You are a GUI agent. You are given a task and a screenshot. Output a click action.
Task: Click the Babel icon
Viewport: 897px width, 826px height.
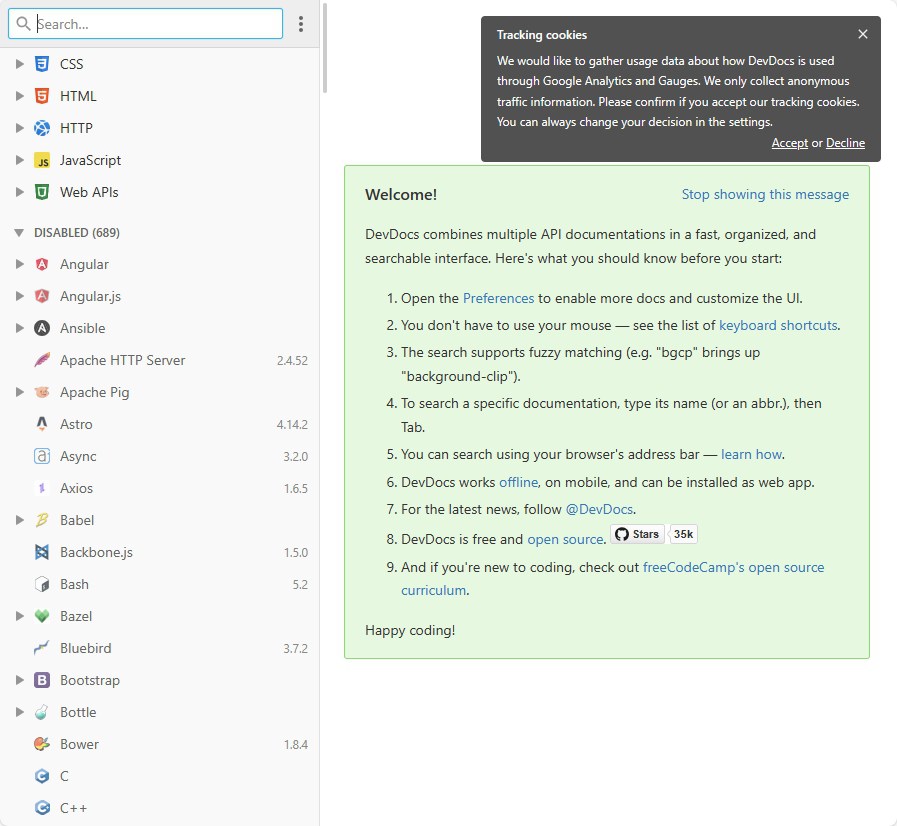point(40,520)
